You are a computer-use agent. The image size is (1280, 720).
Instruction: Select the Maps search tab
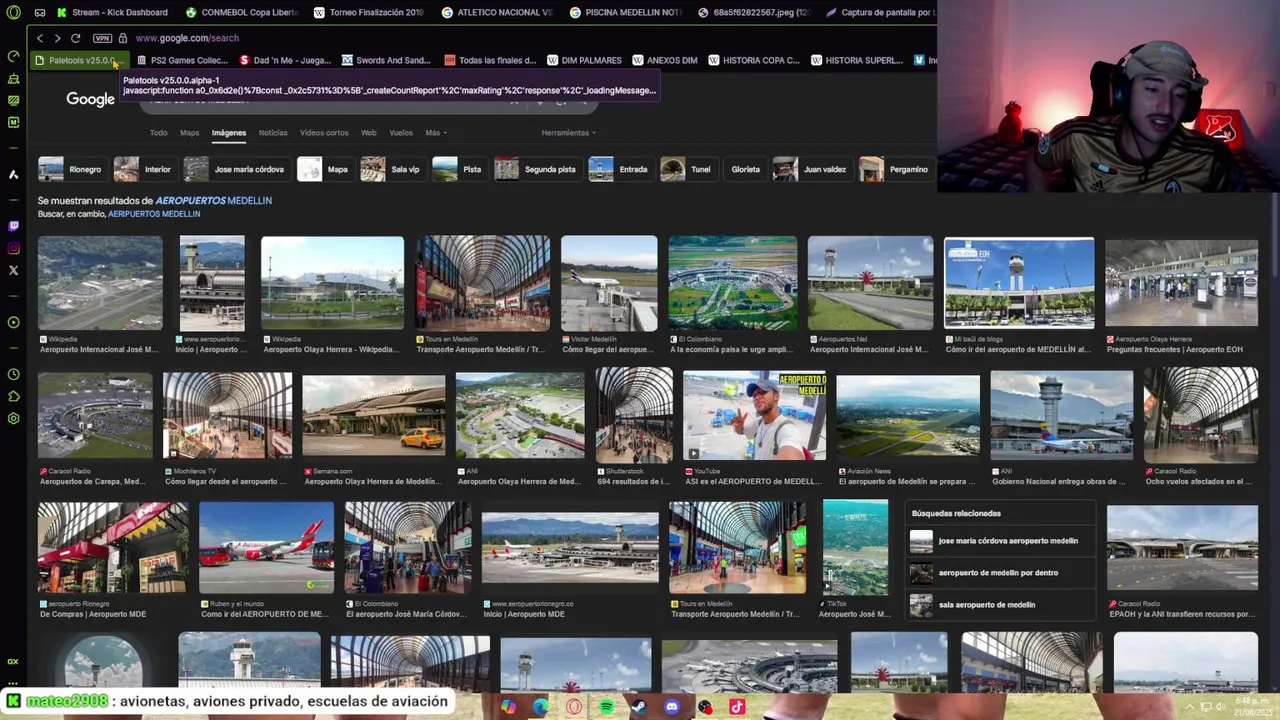189,132
